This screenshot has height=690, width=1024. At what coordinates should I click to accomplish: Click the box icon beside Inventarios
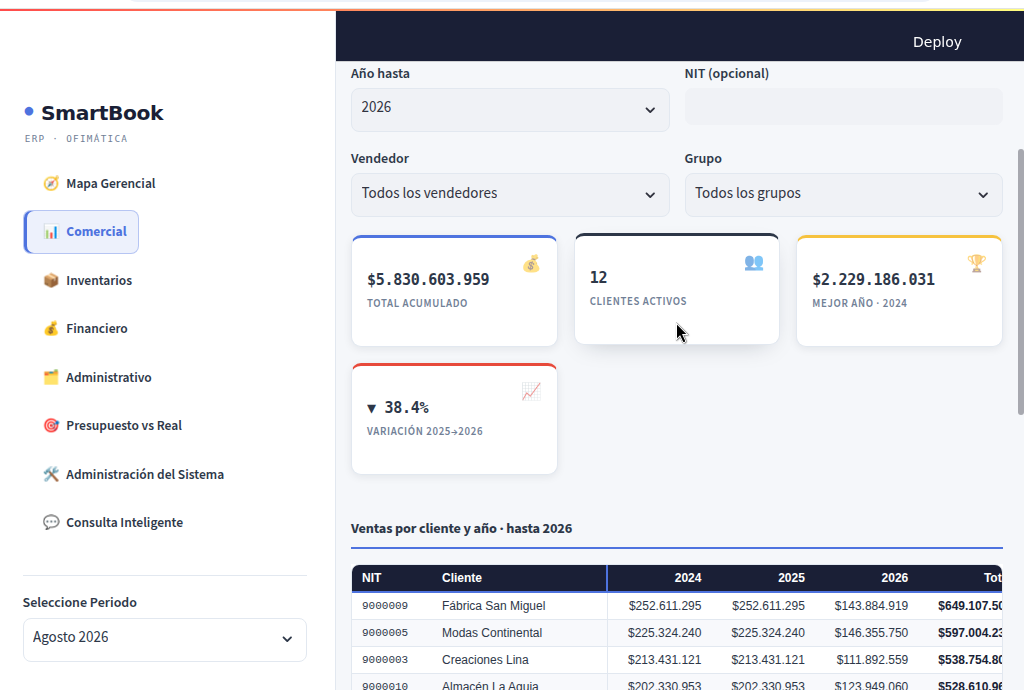(x=51, y=280)
